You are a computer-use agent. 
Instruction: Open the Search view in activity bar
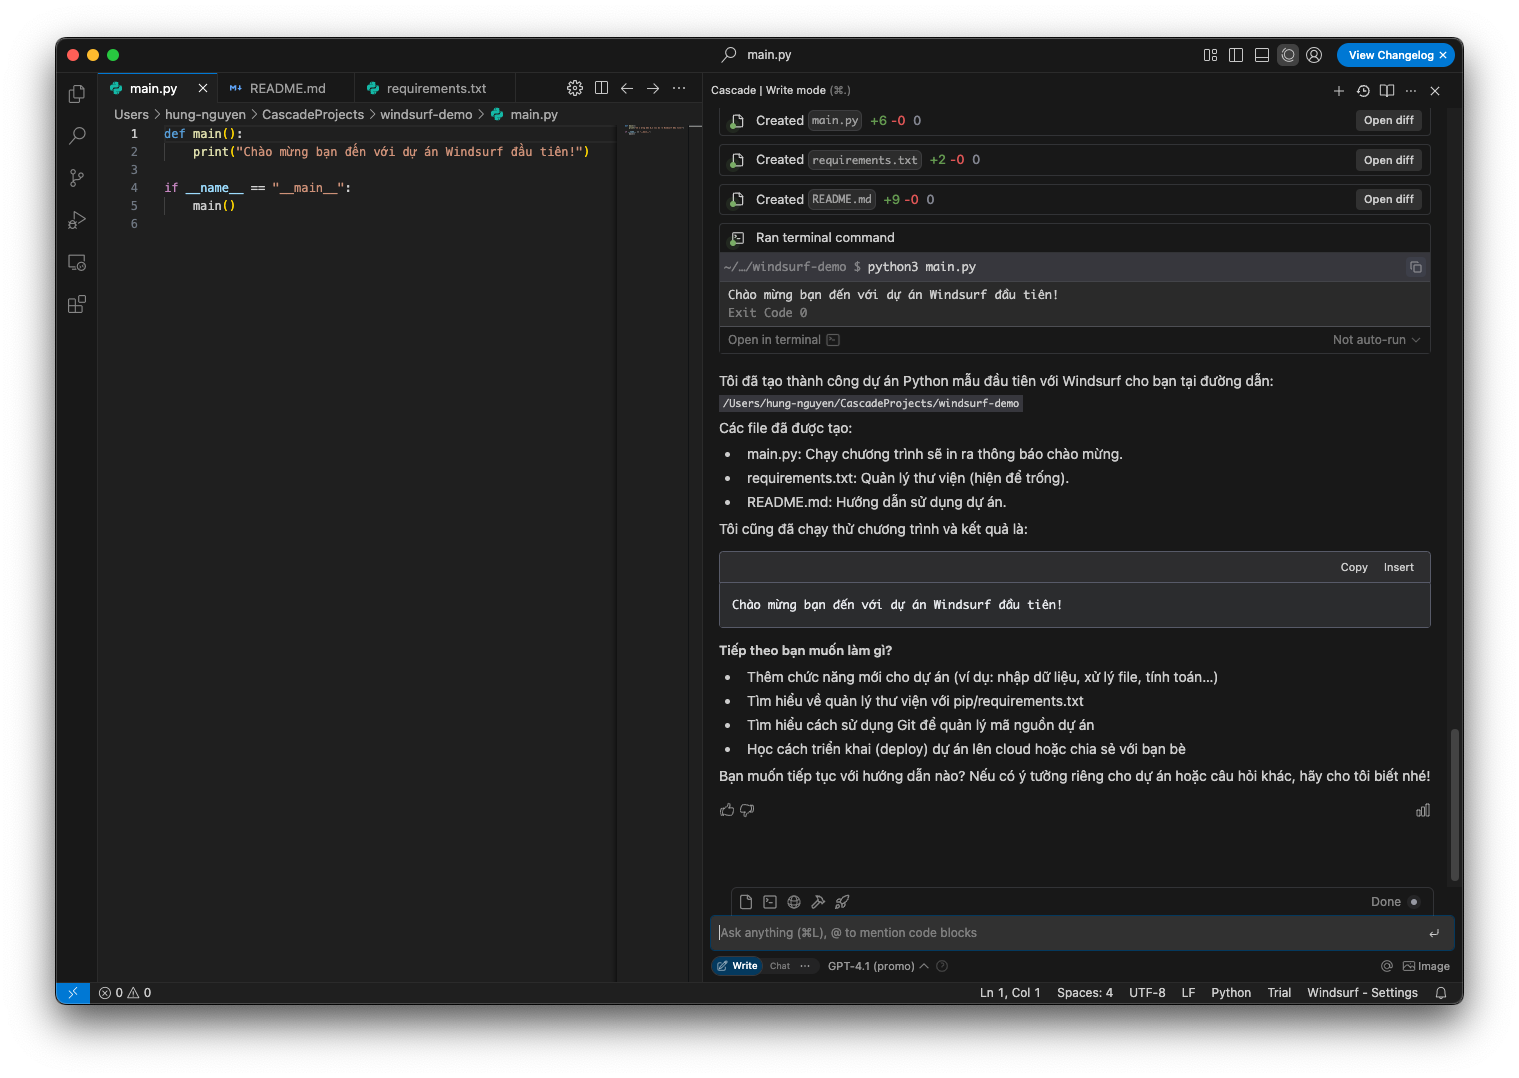click(77, 136)
